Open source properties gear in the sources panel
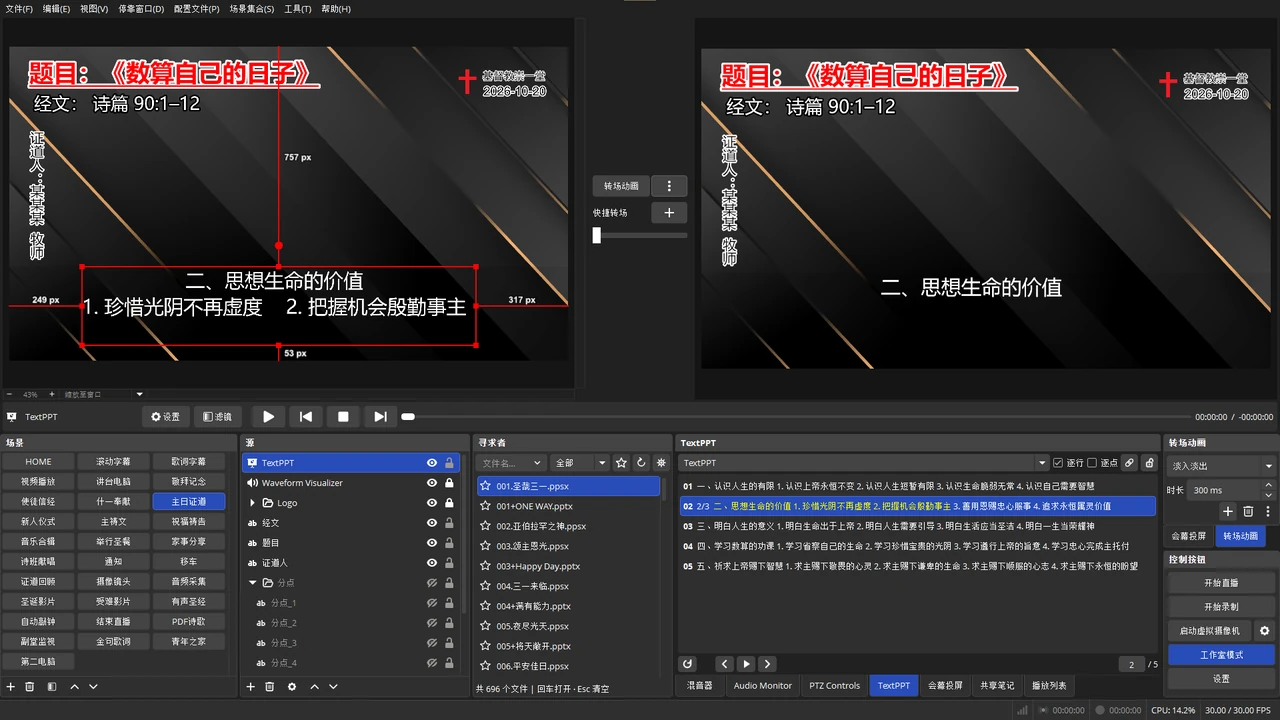Screen dimensions: 1280x720 pos(292,687)
